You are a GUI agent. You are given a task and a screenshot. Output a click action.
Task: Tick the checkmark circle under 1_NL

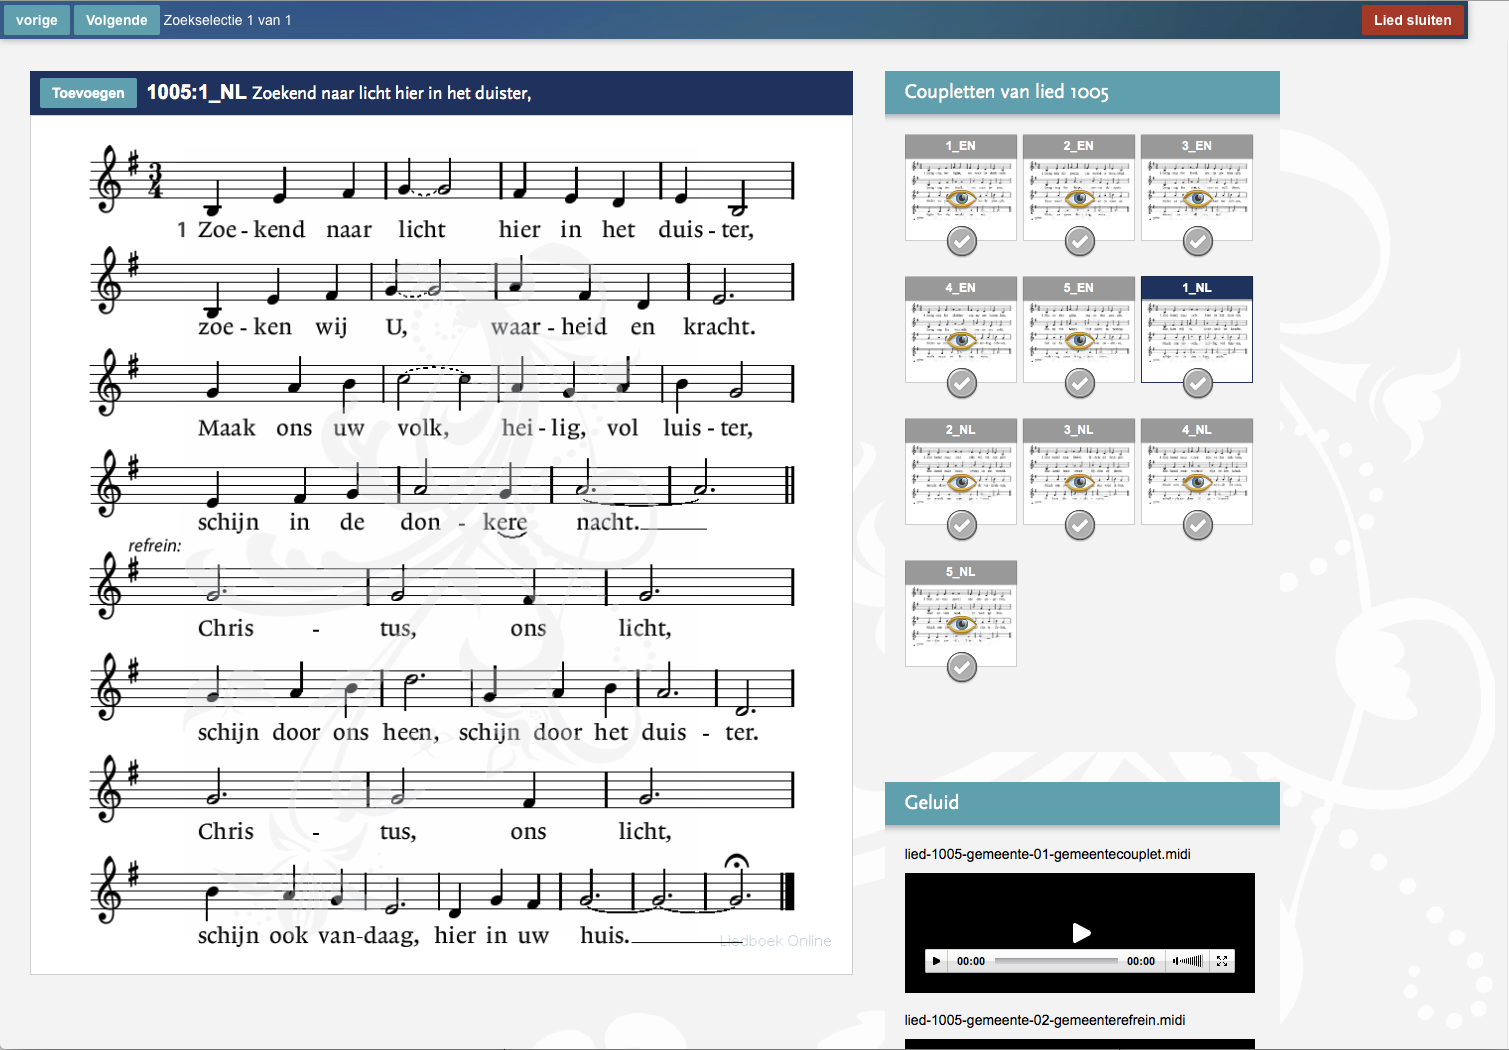(1198, 383)
